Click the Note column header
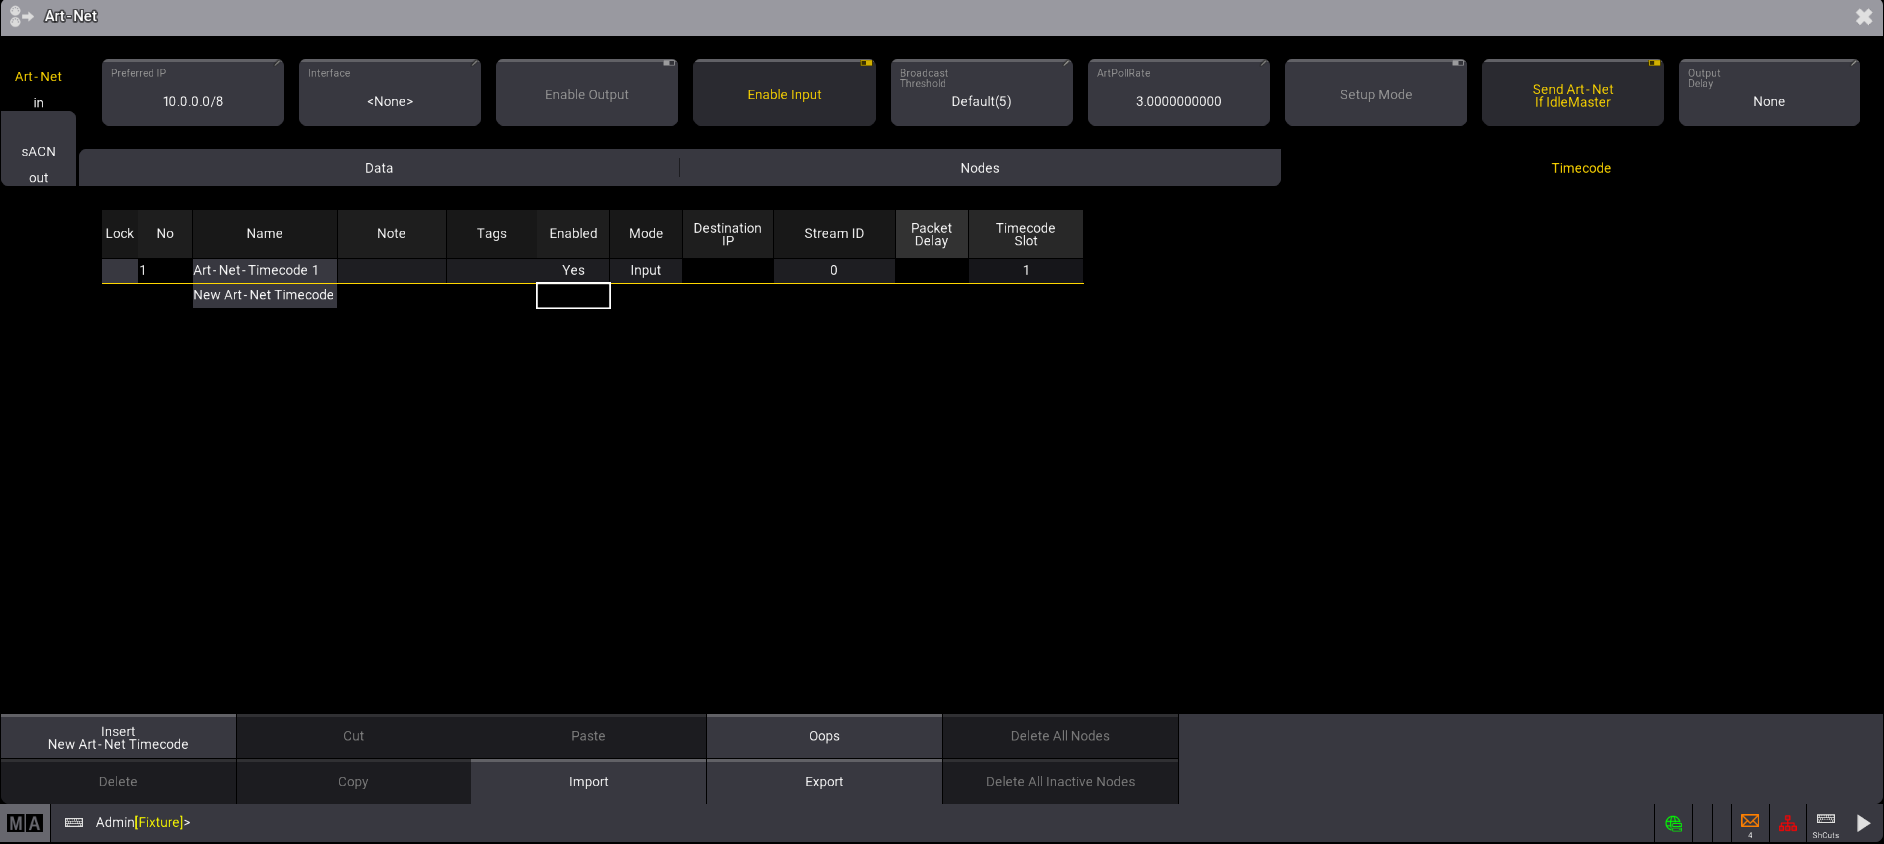Image resolution: width=1884 pixels, height=844 pixels. tap(391, 234)
